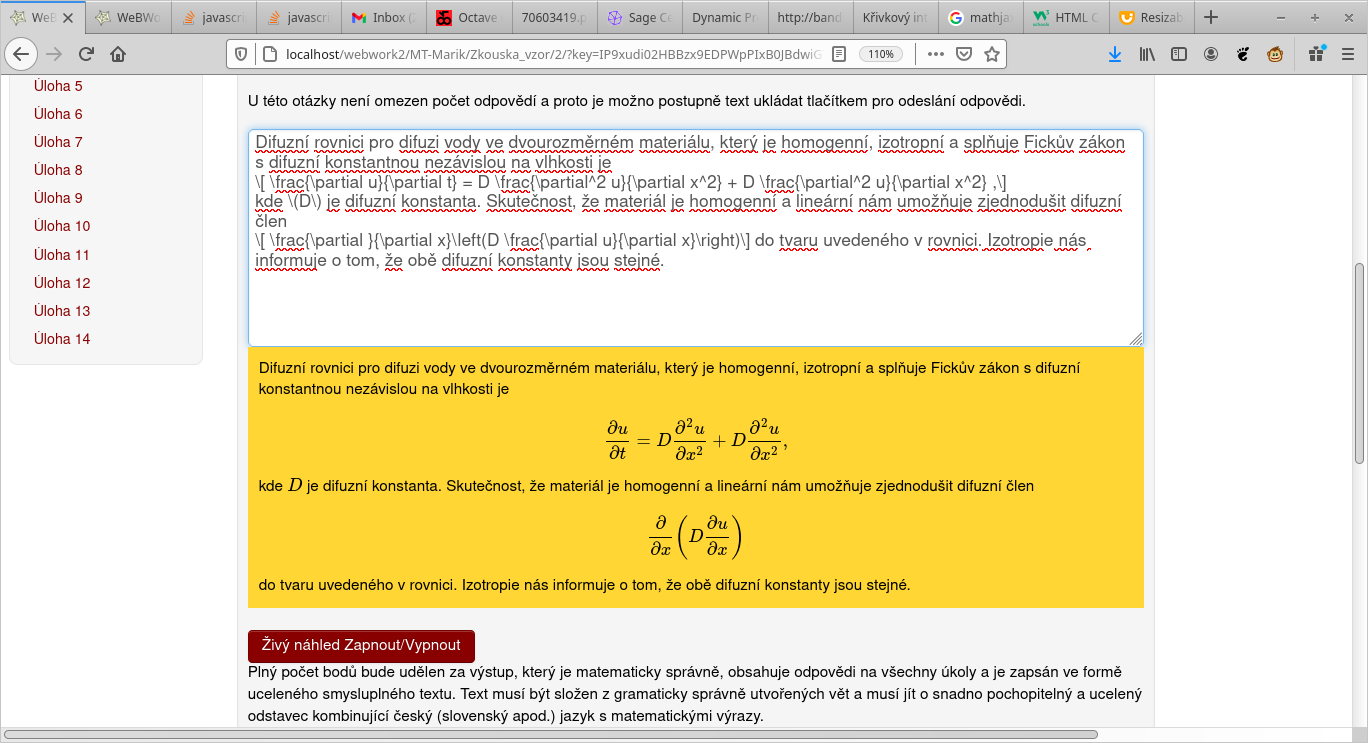1368x743 pixels.
Task: Switch to the Sage Cell tab
Action: pyautogui.click(x=638, y=17)
